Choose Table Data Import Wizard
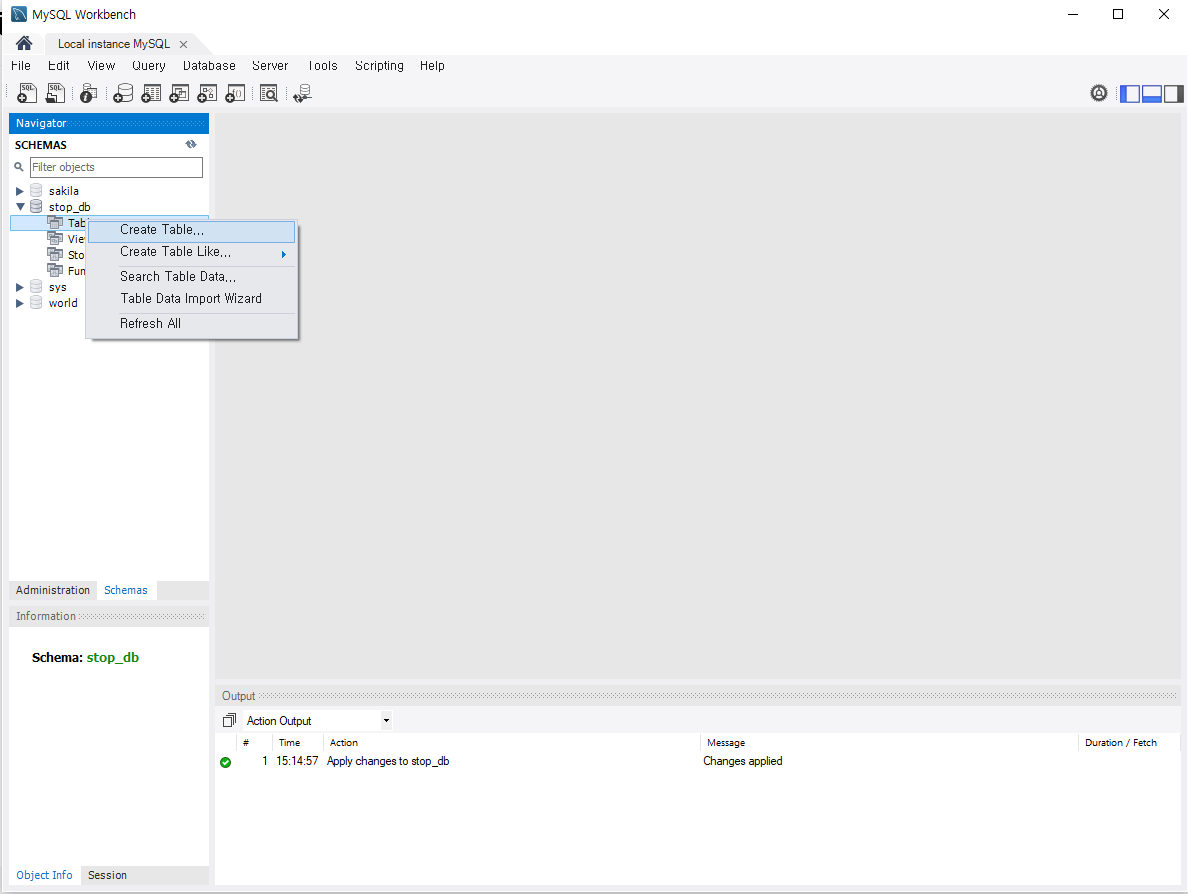 coord(192,299)
